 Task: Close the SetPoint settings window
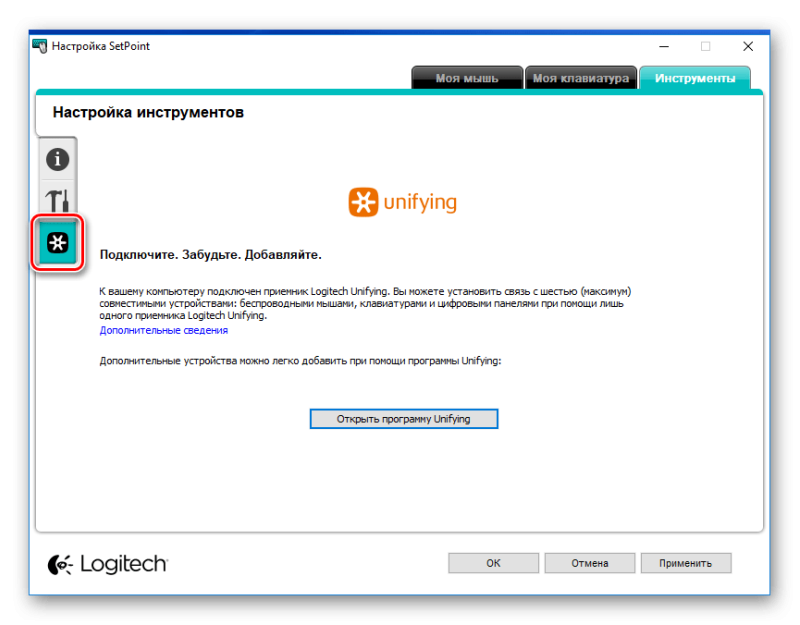pyautogui.click(x=748, y=46)
